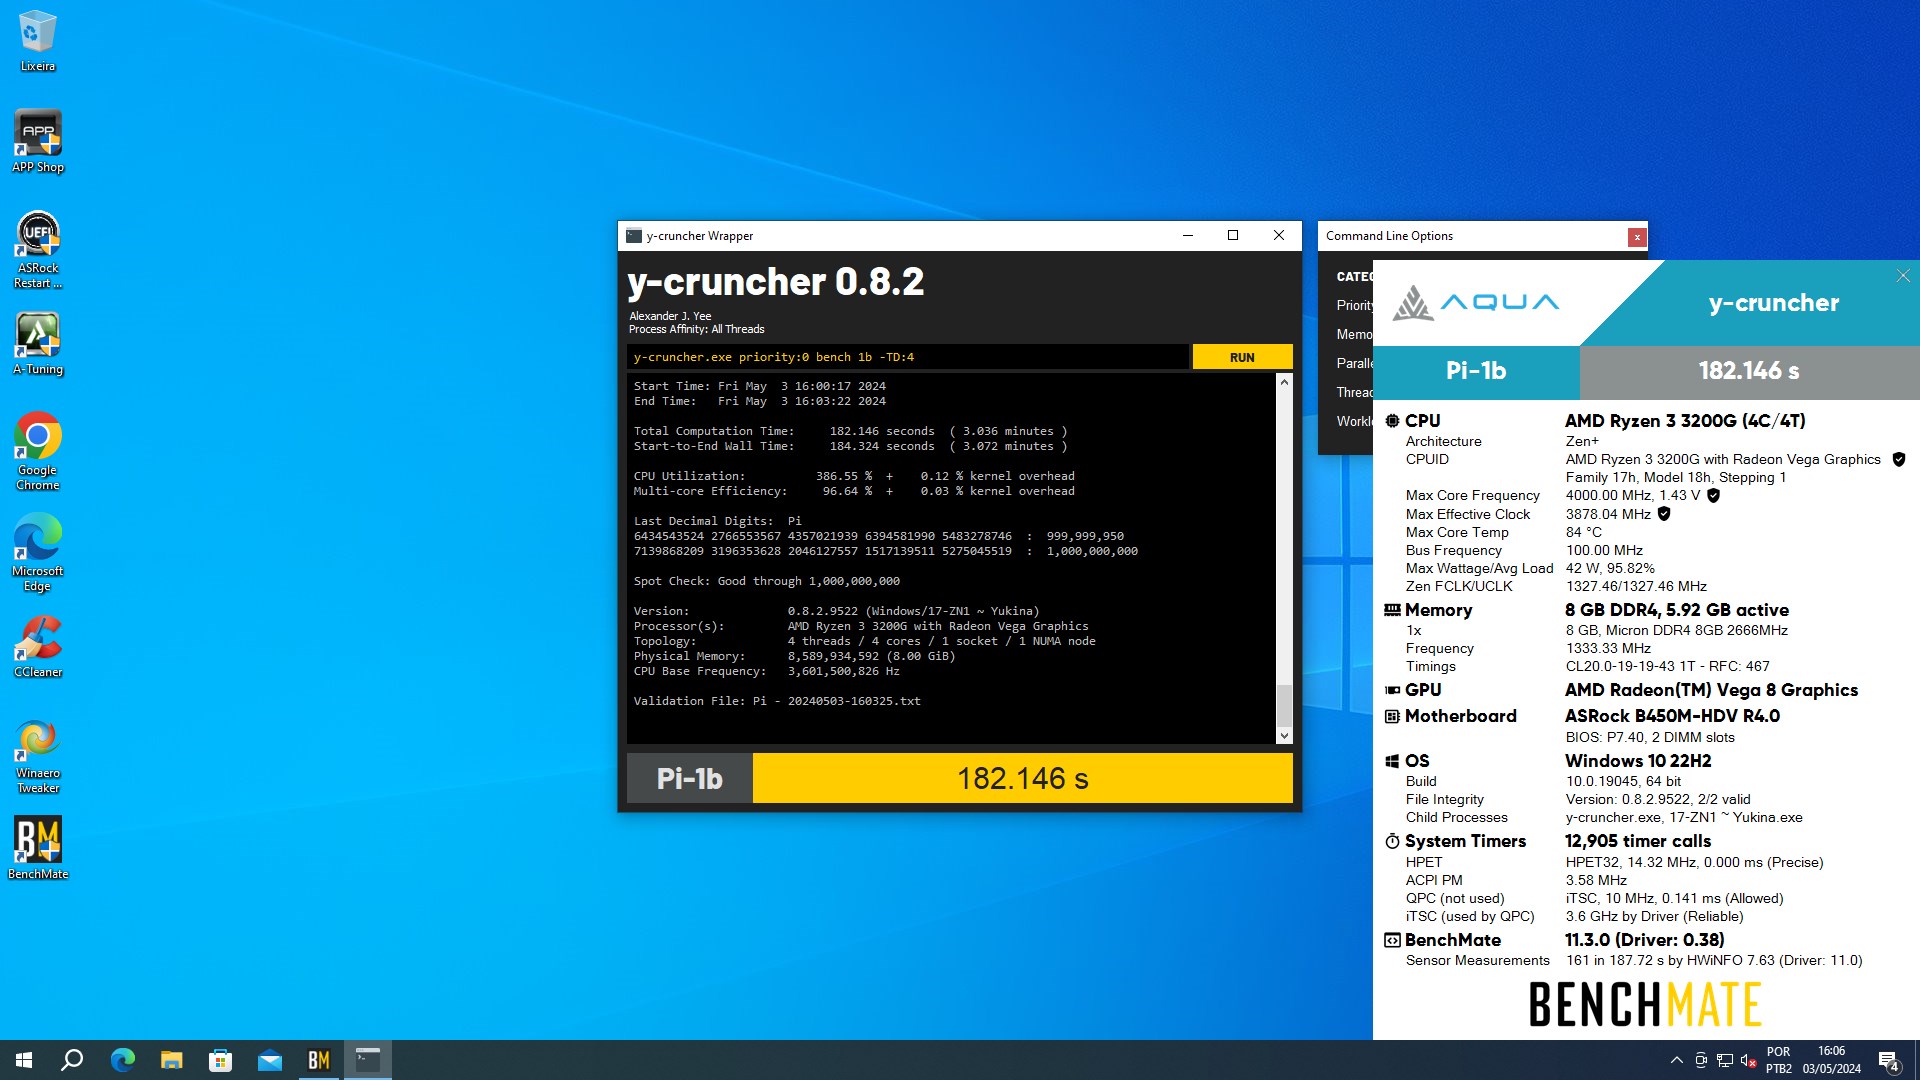The width and height of the screenshot is (1920, 1080).
Task: Click '12,905 timer calls' value
Action: point(1638,841)
